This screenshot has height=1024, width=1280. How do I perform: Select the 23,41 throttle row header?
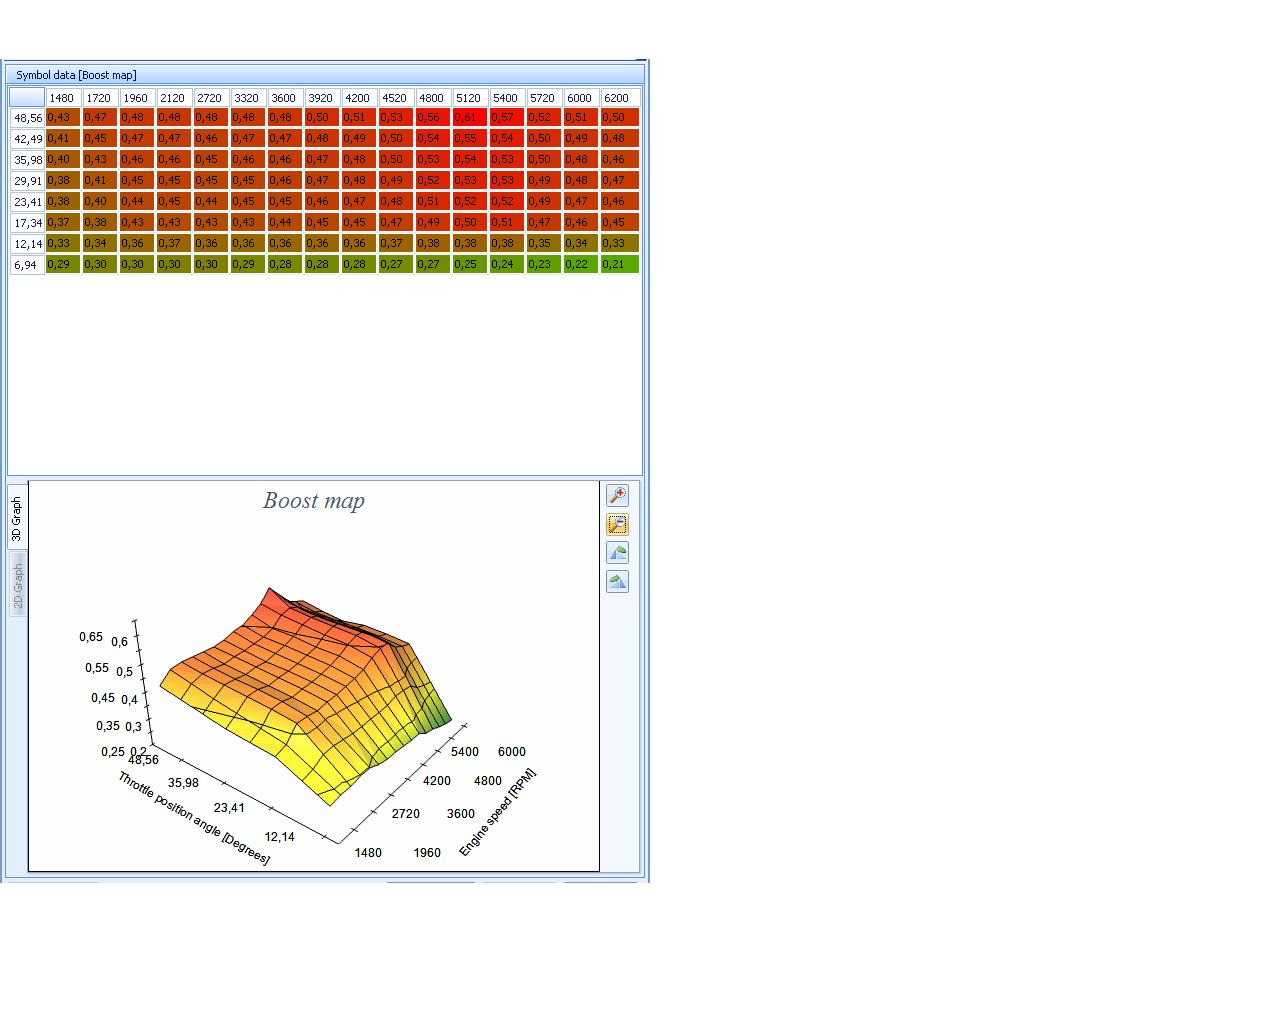(28, 202)
